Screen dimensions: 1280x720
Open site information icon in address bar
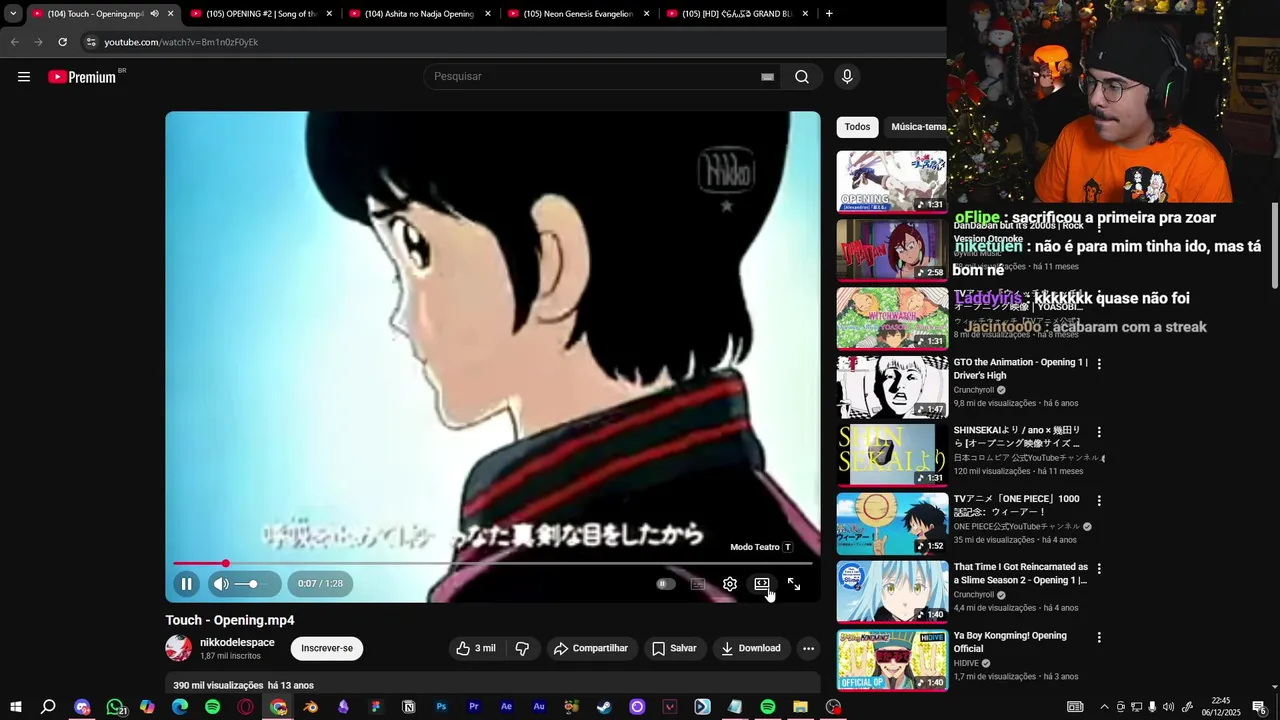[91, 42]
